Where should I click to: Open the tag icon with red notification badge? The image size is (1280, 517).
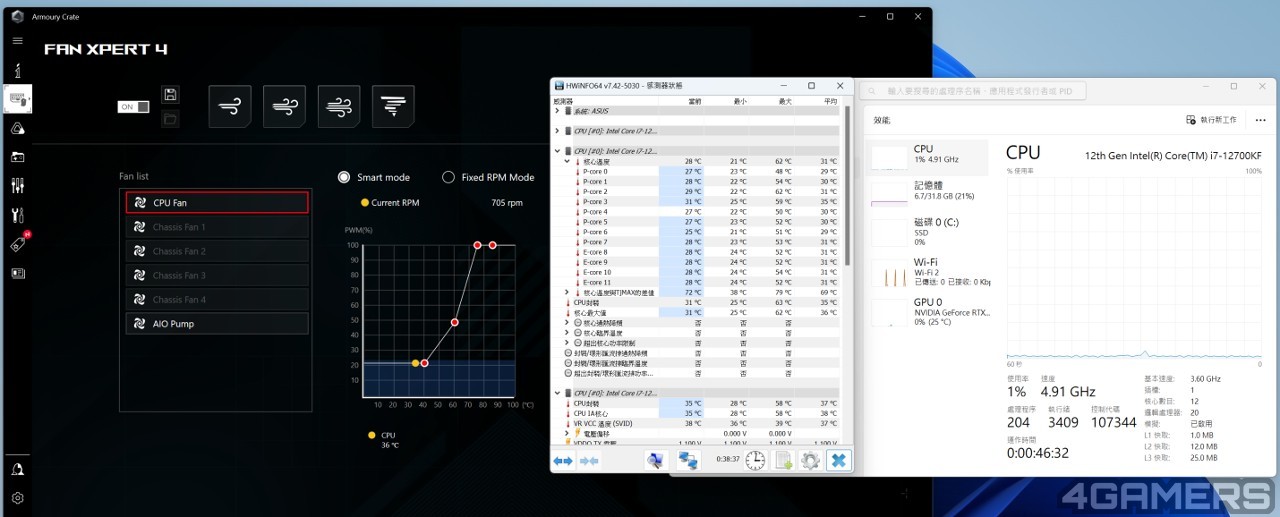tap(18, 244)
